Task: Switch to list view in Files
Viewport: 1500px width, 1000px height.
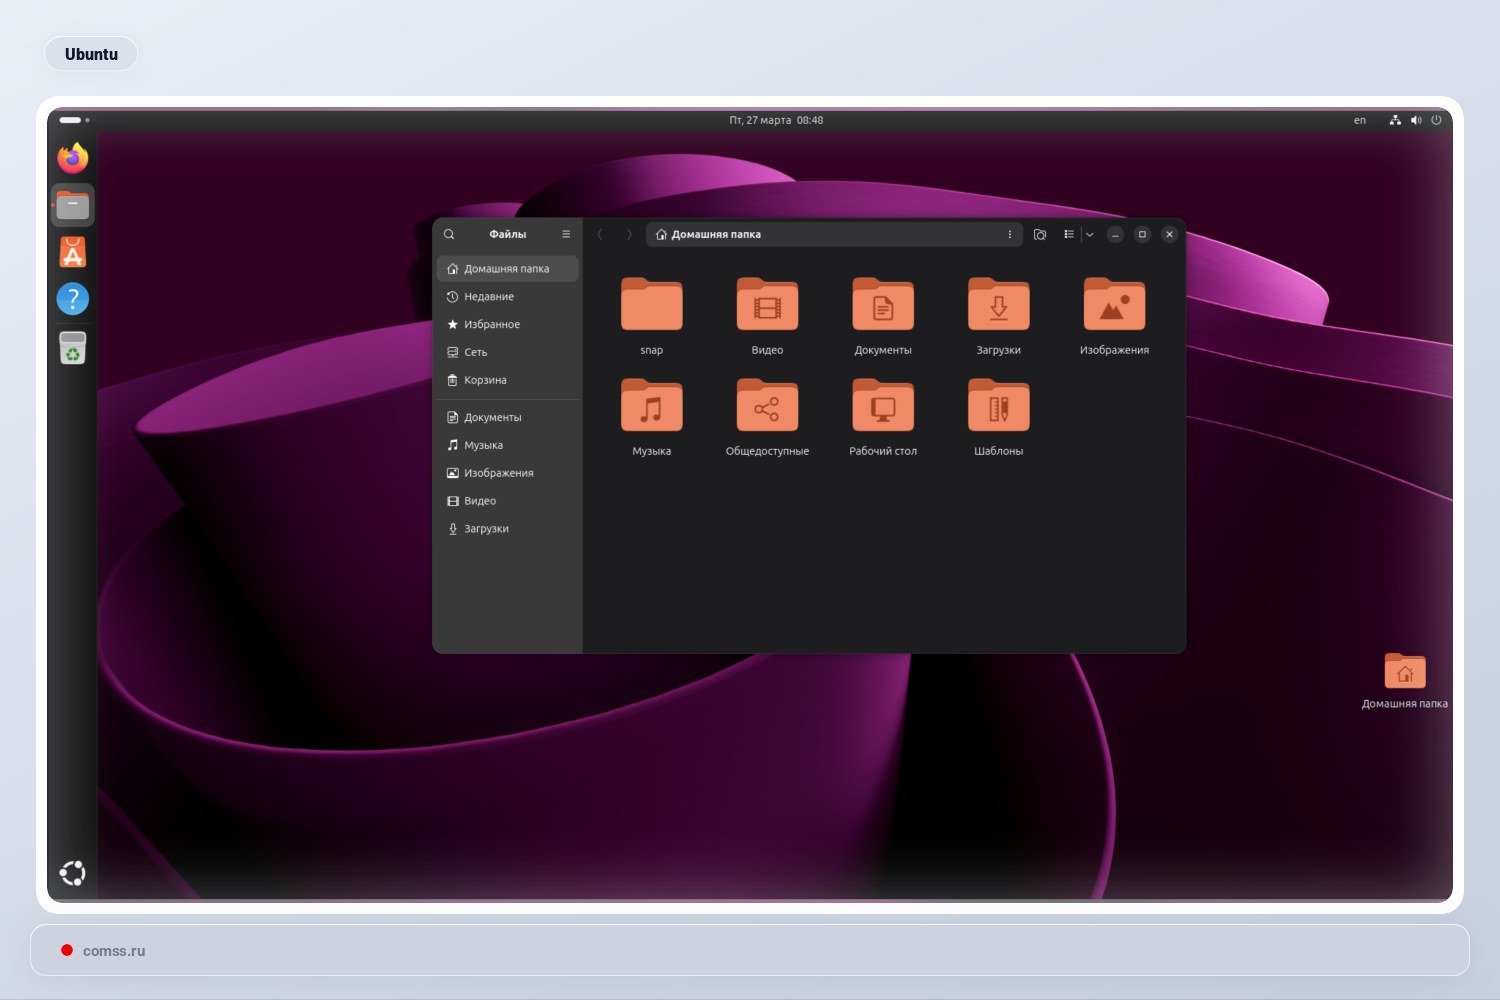Action: 1068,234
